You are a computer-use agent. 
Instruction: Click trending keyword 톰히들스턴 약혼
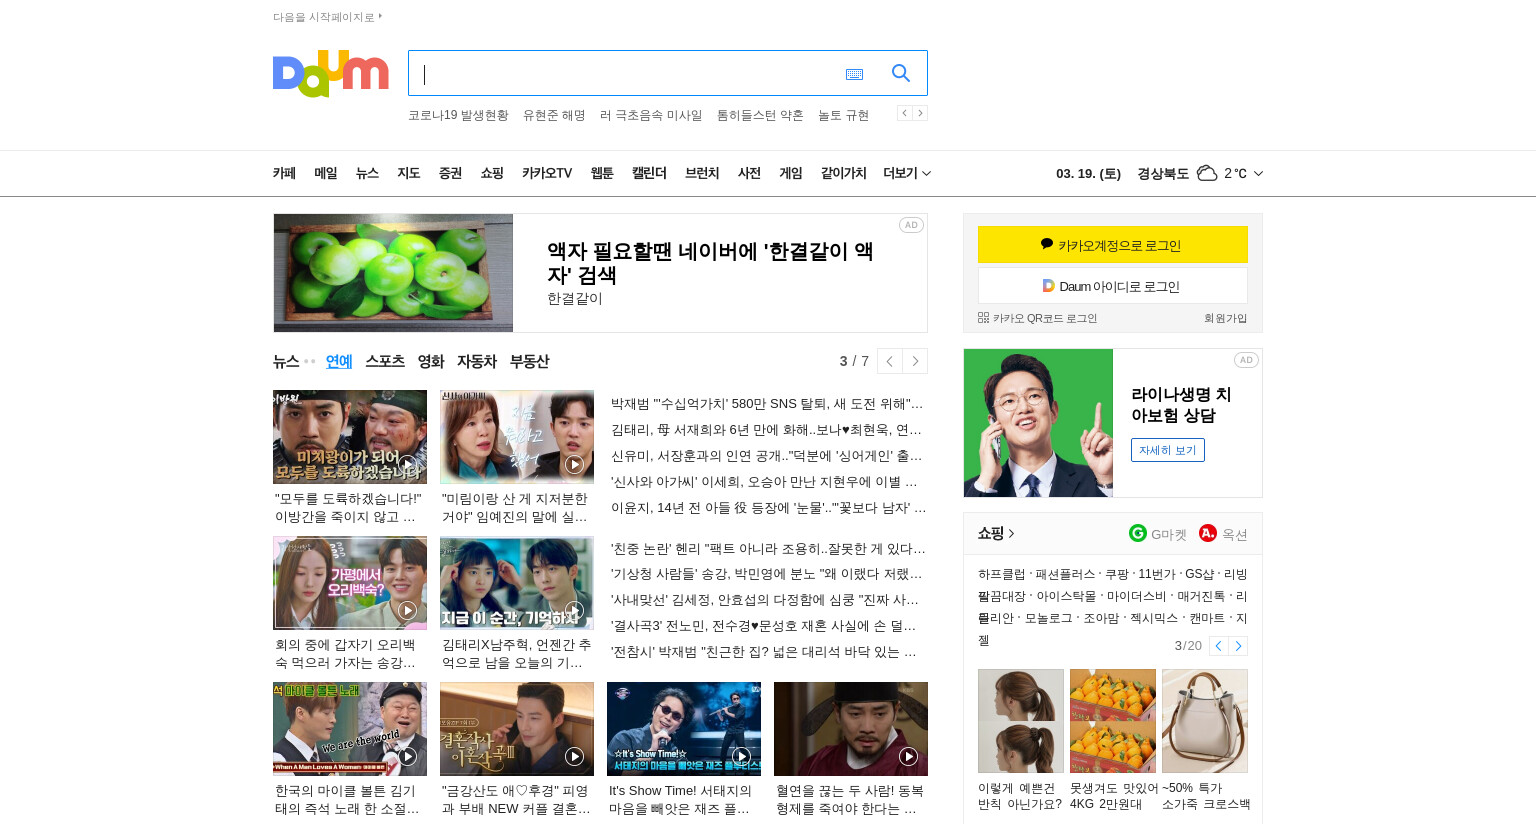(x=760, y=115)
